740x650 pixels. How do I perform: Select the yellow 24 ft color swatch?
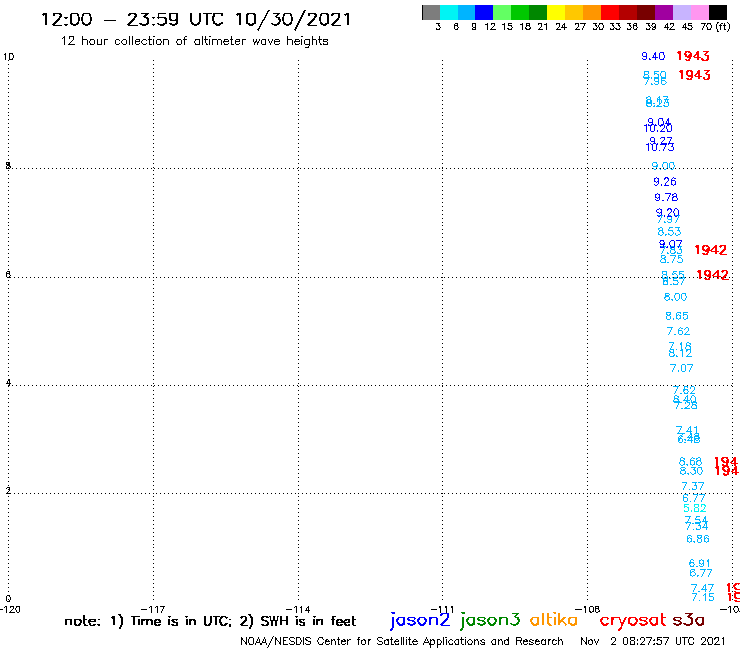click(x=556, y=12)
